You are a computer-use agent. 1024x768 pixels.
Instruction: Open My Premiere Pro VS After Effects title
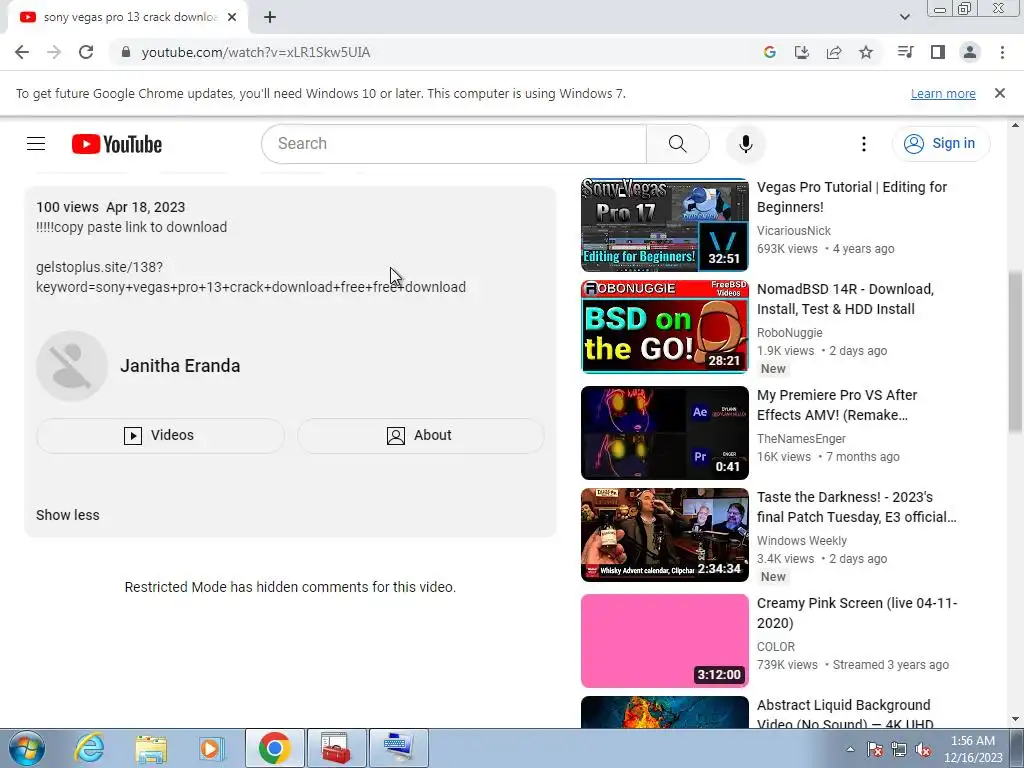click(837, 405)
